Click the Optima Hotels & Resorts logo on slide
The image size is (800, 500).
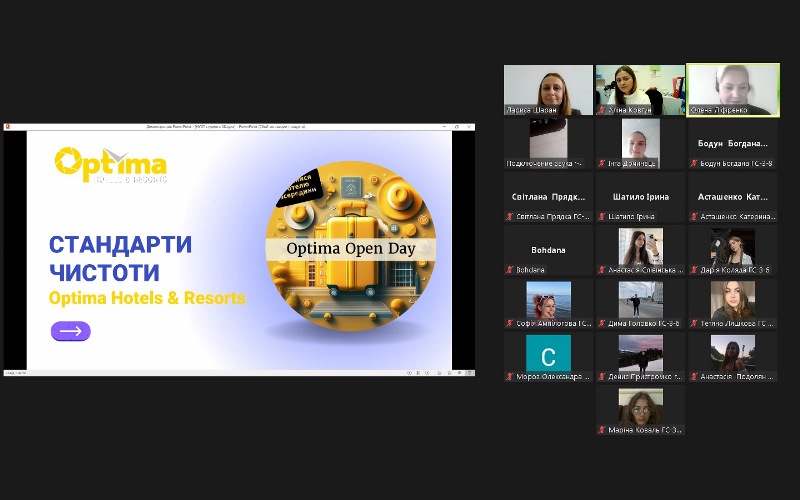pos(111,165)
